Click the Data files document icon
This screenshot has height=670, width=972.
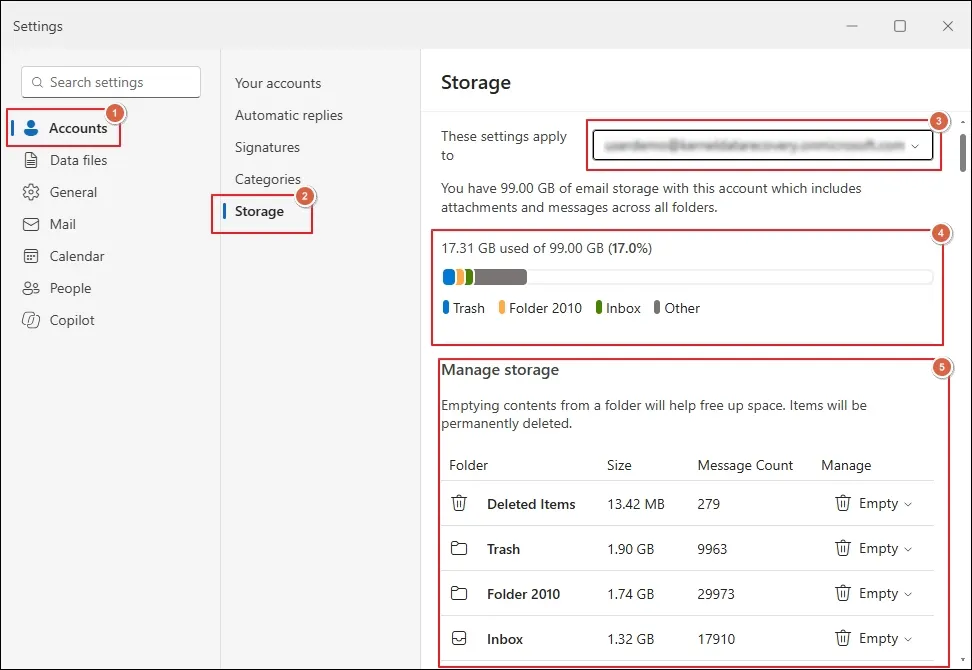[x=31, y=160]
